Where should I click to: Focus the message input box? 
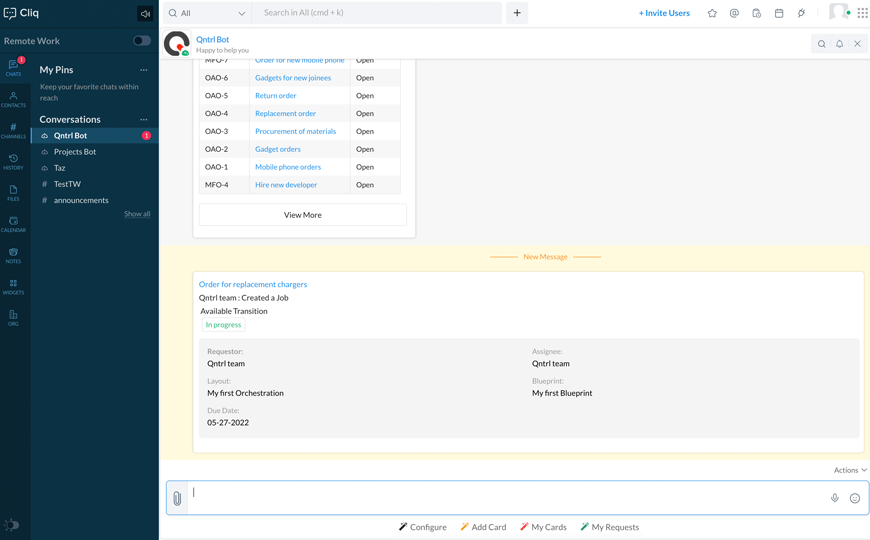[505, 498]
